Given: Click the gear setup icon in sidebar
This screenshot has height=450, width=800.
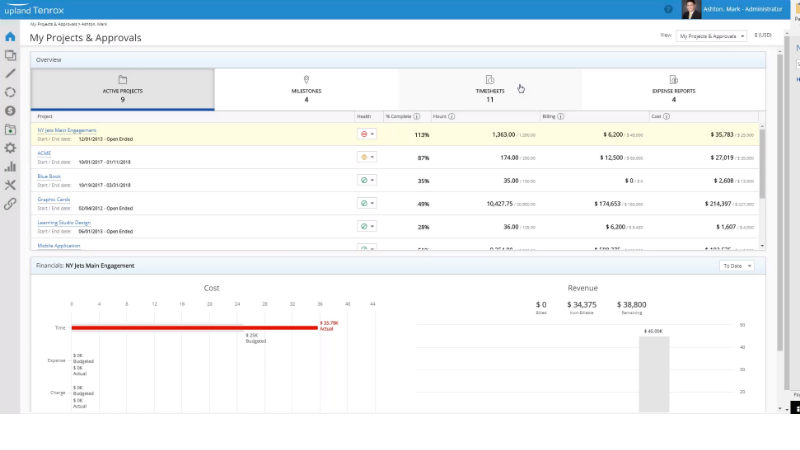Looking at the screenshot, I should (x=10, y=148).
